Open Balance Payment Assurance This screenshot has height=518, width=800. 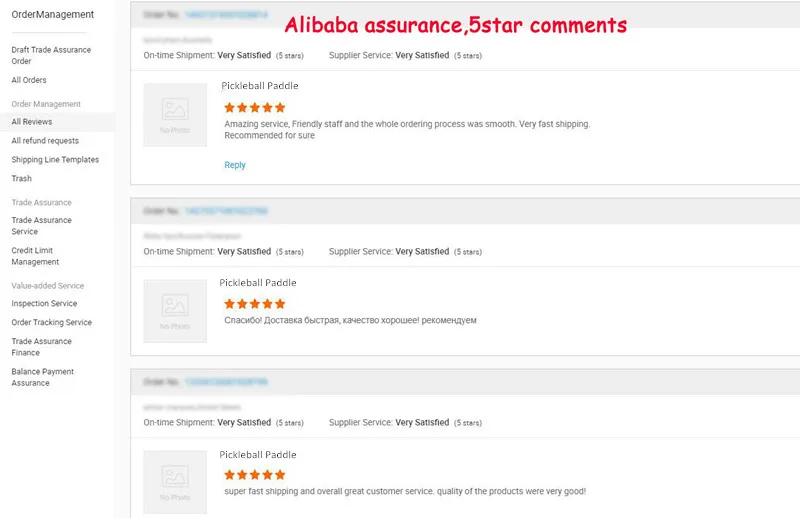click(43, 377)
